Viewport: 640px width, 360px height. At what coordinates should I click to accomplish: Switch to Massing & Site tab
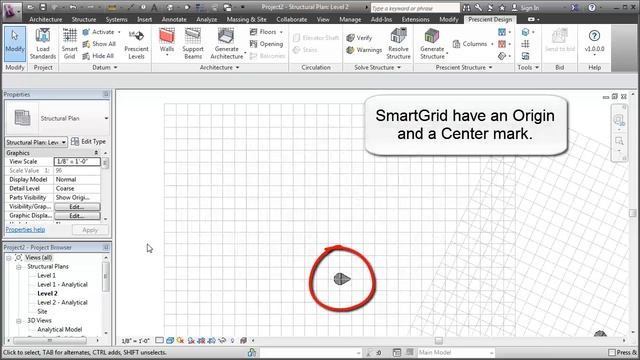point(247,20)
